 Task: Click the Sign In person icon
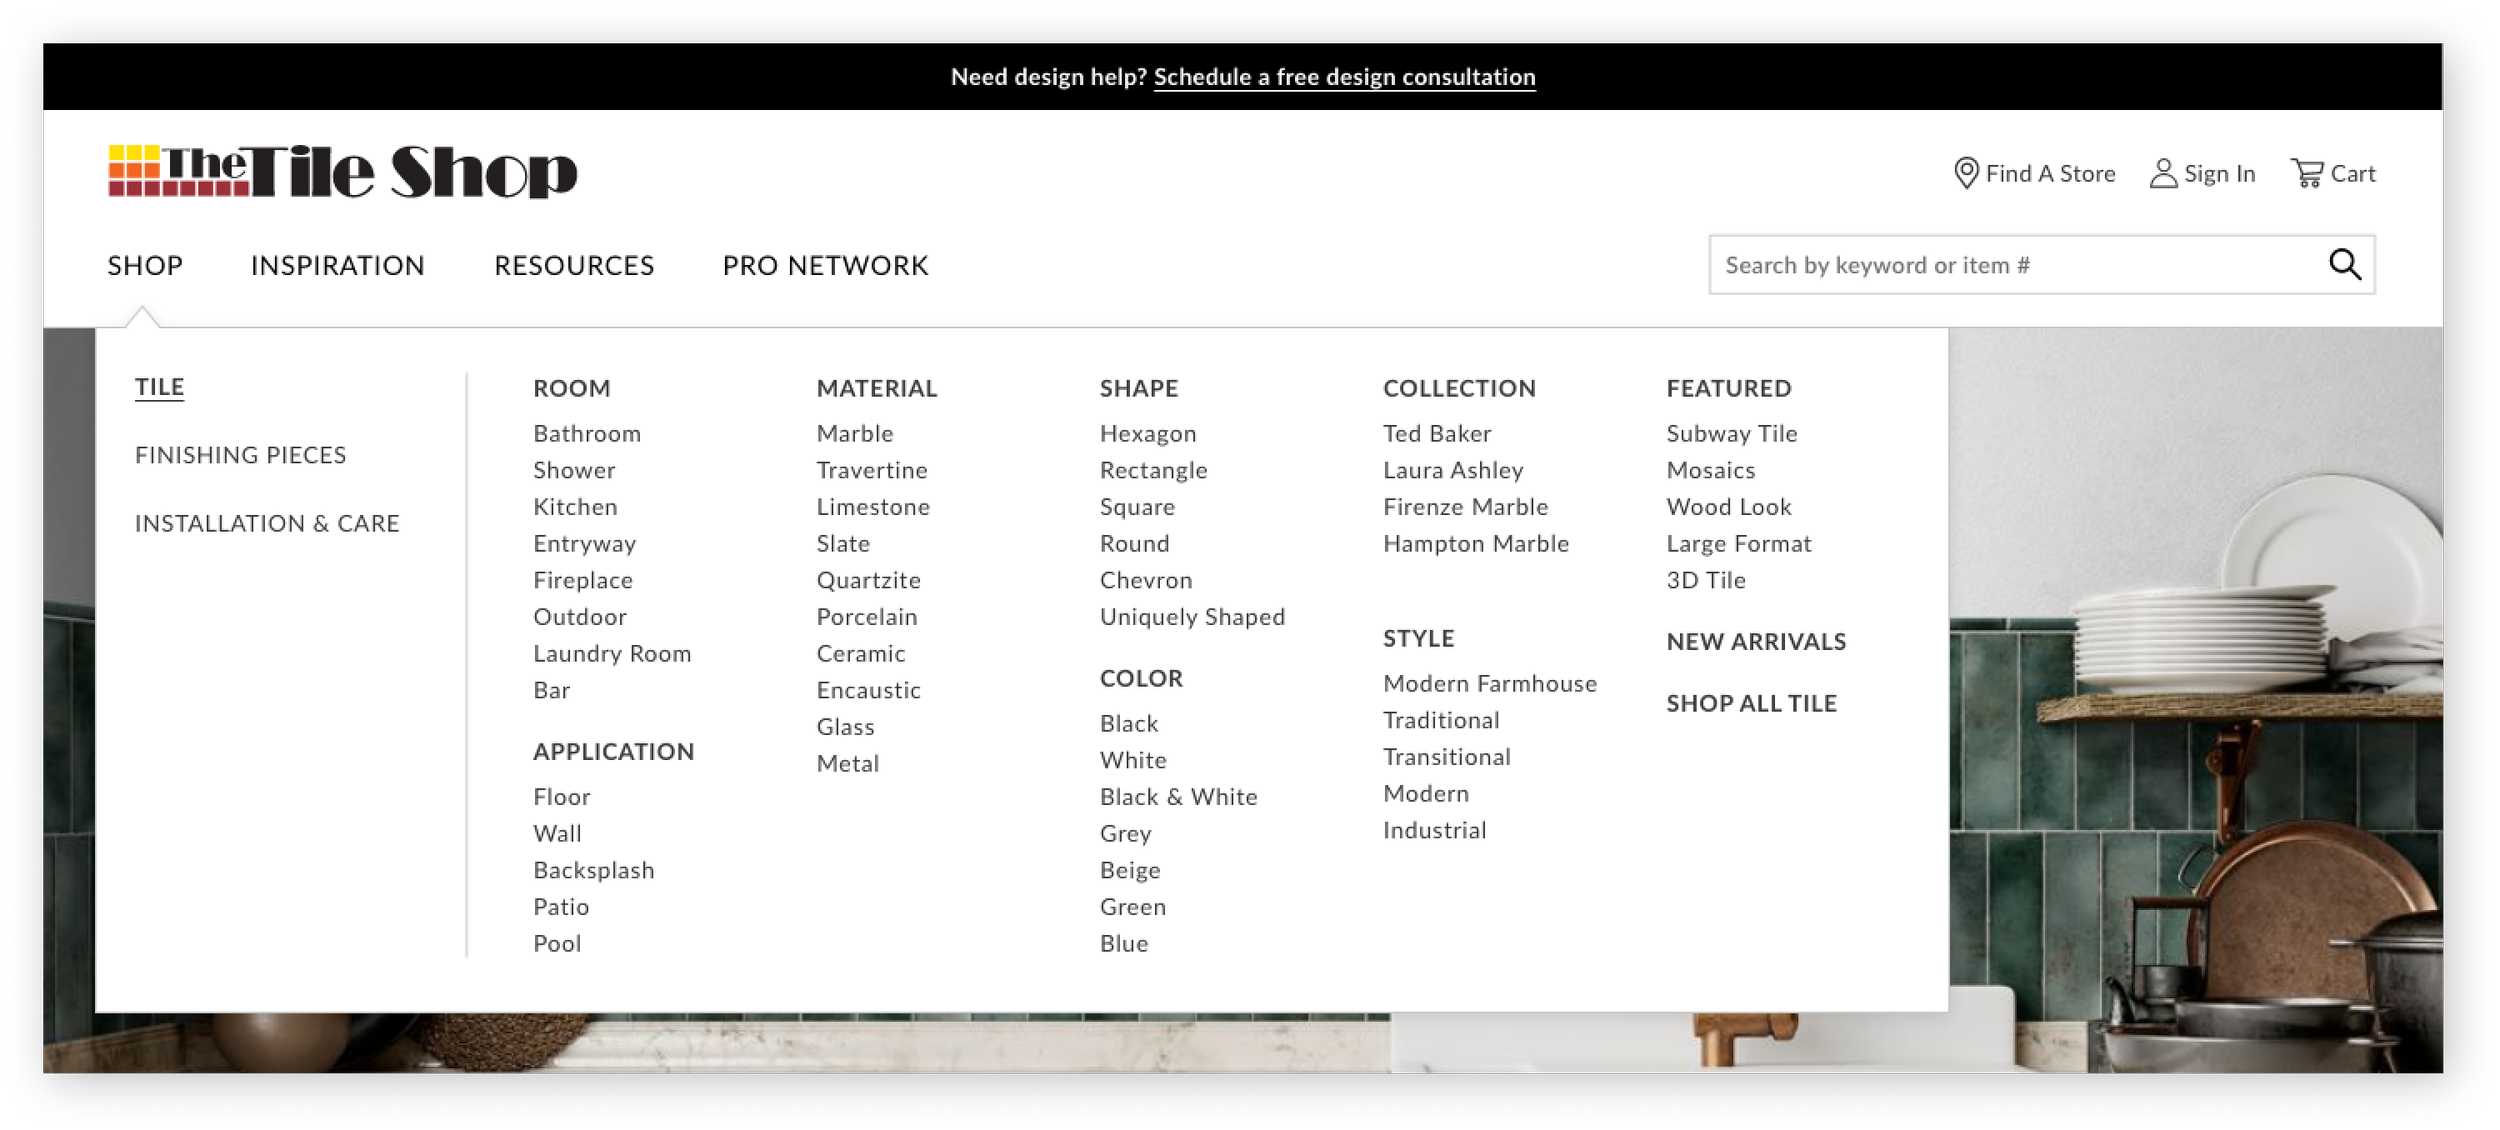click(2162, 173)
